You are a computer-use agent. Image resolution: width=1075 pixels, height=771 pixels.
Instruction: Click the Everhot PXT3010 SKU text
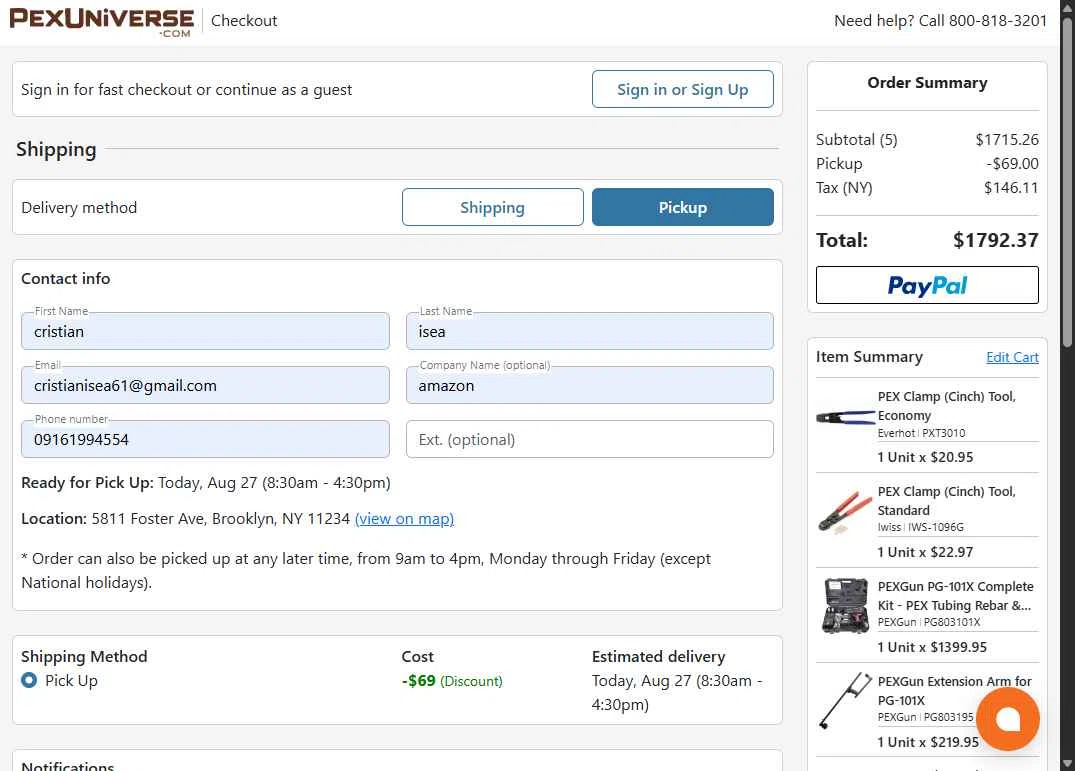(921, 433)
